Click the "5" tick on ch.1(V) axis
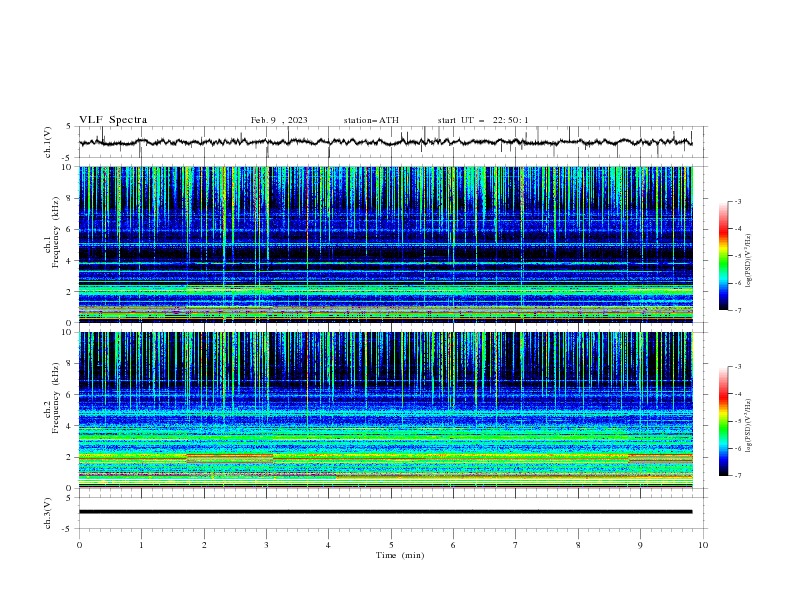The height and width of the screenshot is (612, 792). pos(69,126)
